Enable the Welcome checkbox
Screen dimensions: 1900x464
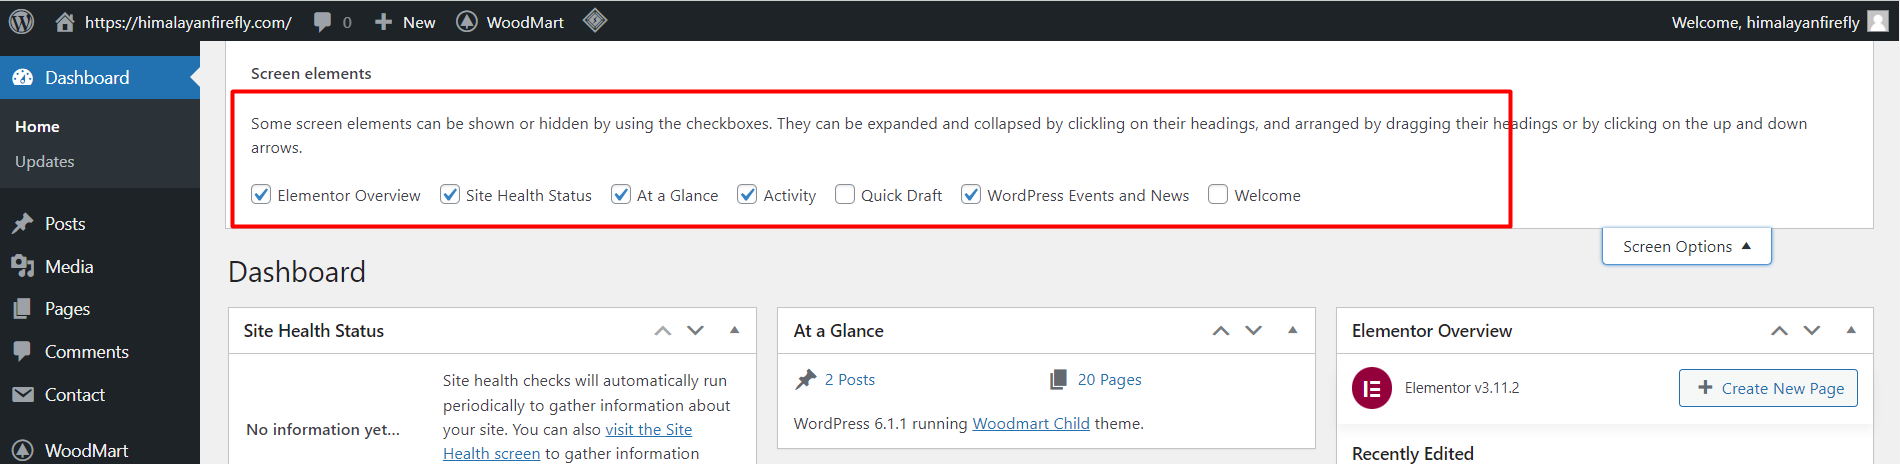click(x=1218, y=194)
